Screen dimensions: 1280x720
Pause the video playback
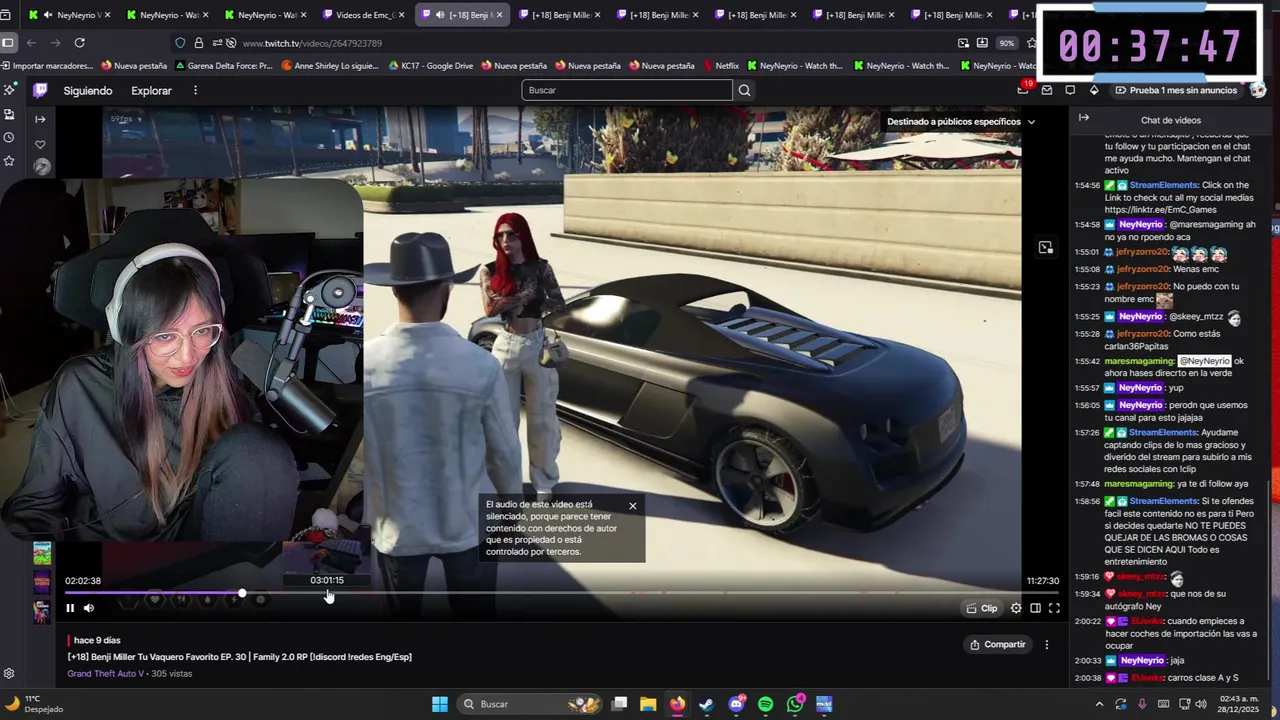[x=70, y=608]
